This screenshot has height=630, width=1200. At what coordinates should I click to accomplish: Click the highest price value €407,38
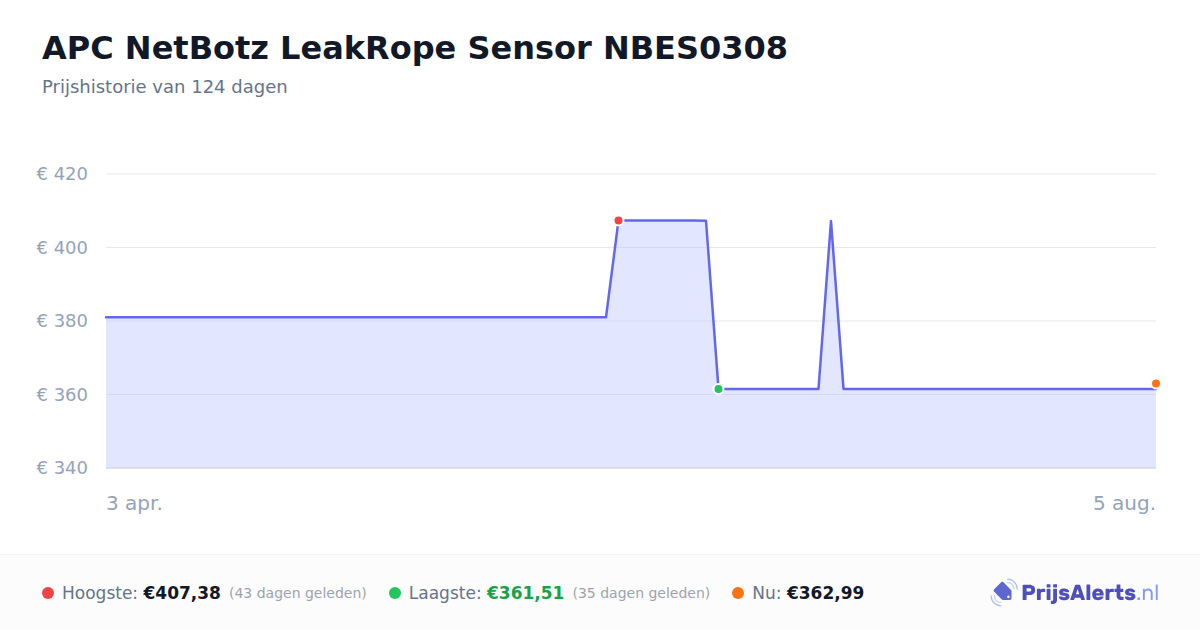click(x=182, y=593)
